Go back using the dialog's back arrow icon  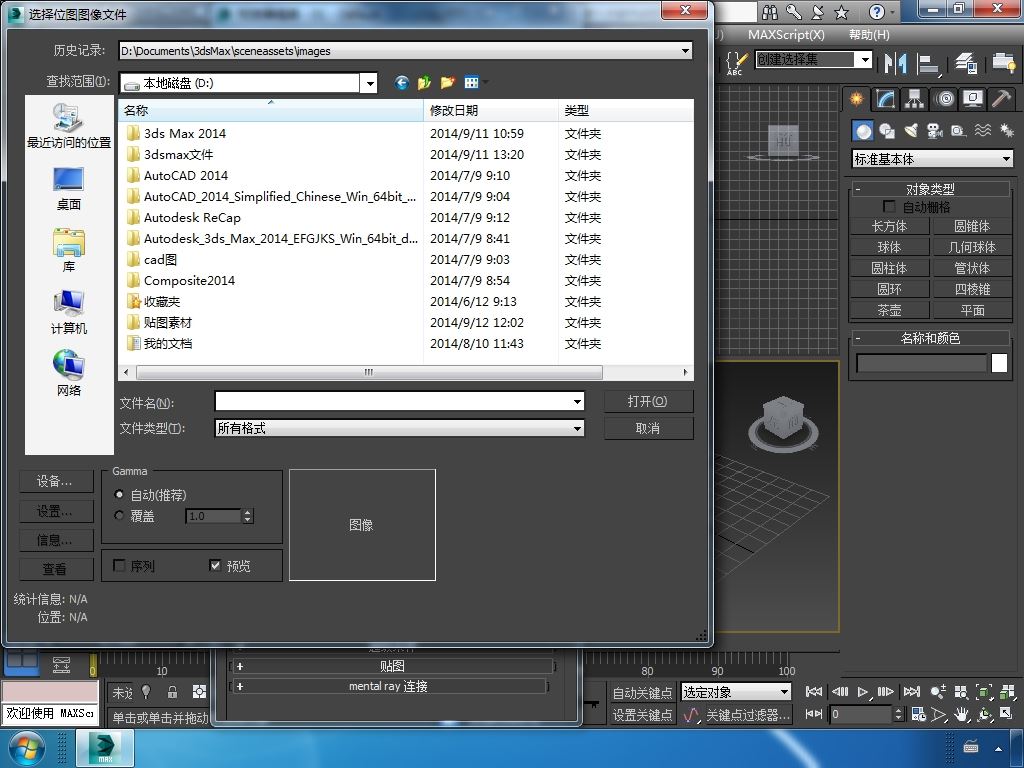(x=401, y=82)
